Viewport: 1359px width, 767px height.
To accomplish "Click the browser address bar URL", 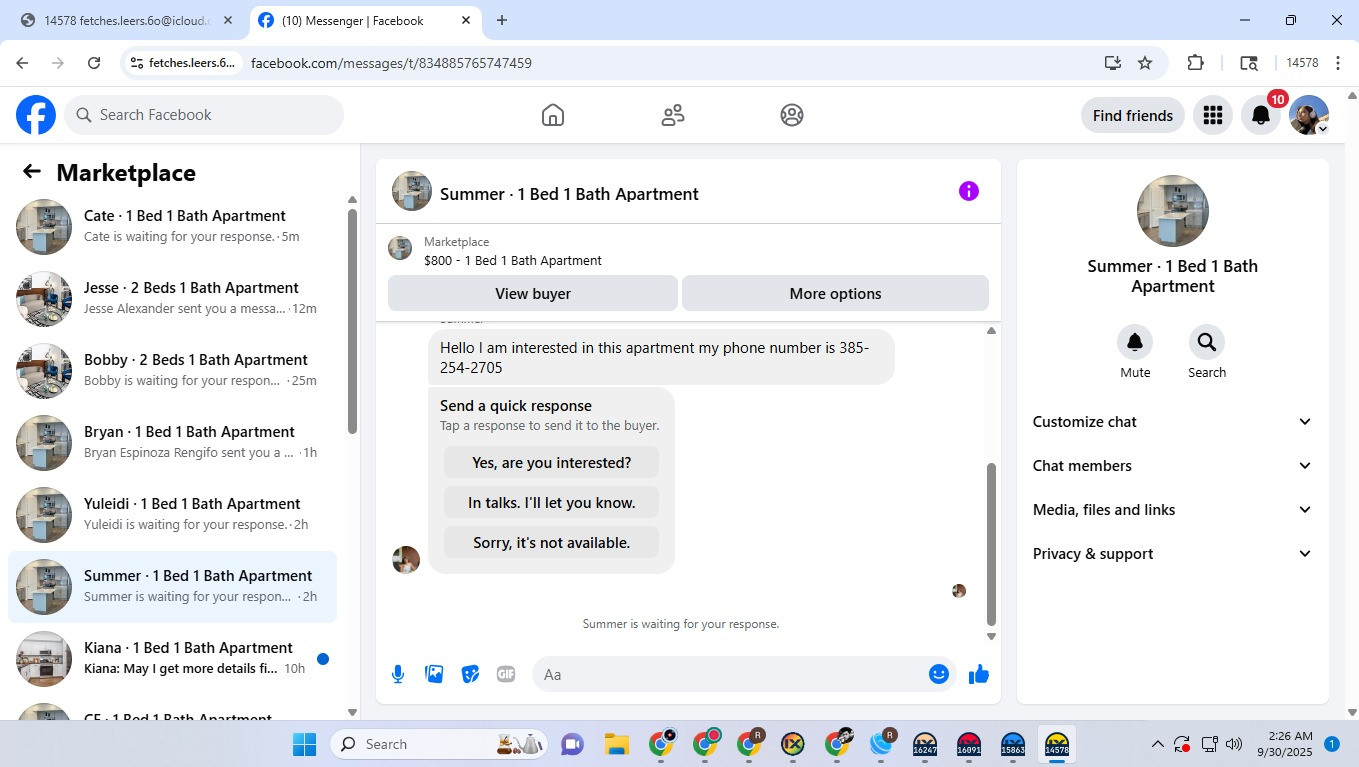I will pos(391,63).
